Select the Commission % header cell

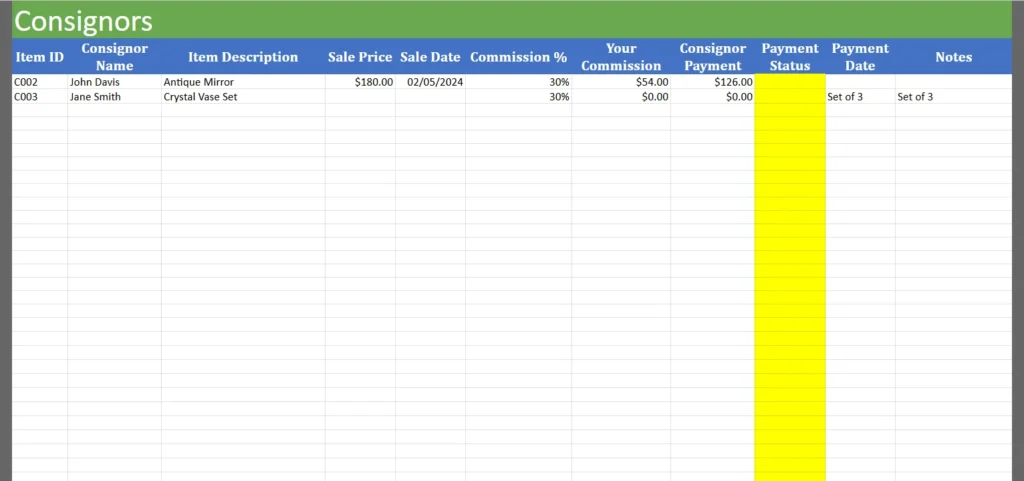pos(518,57)
